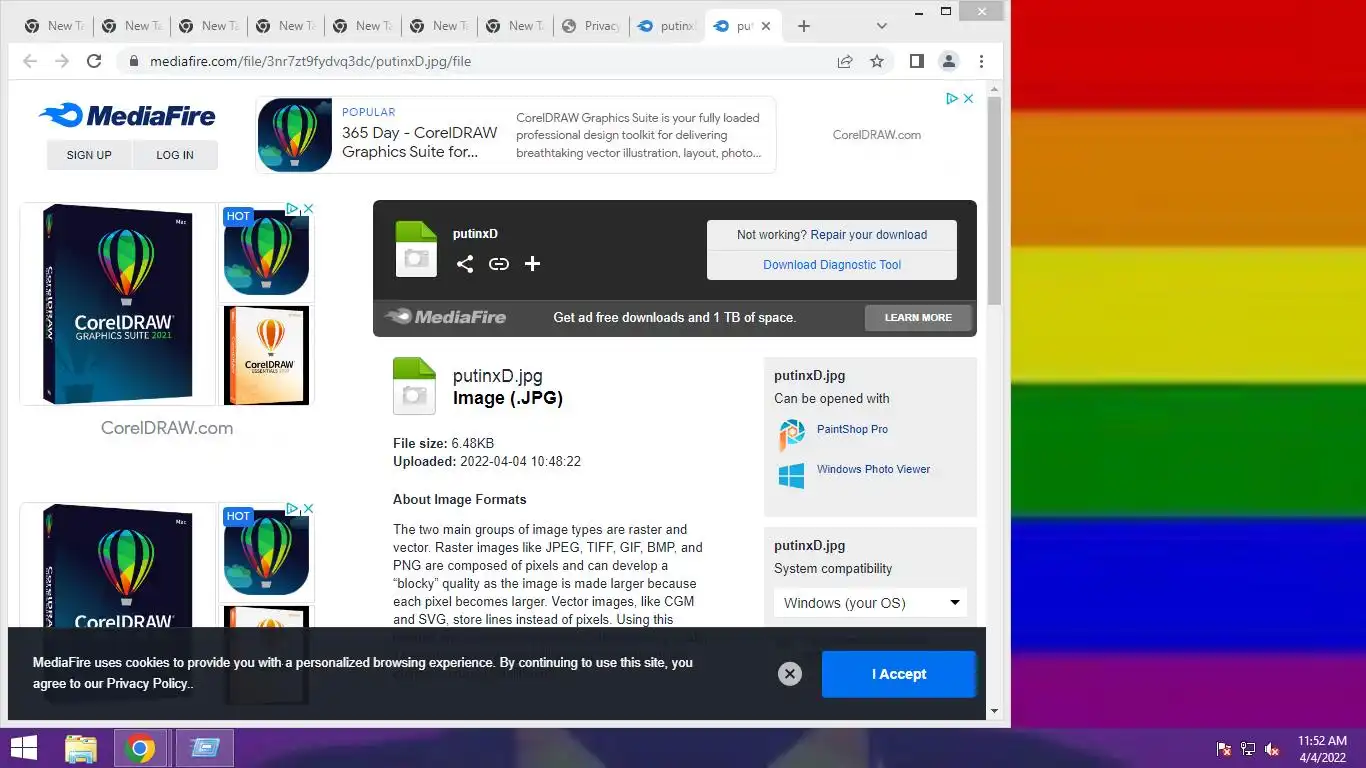Screen dimensions: 1366x768
Task: Click the 365 Day - CorelDRAW ad headline
Action: 420,142
